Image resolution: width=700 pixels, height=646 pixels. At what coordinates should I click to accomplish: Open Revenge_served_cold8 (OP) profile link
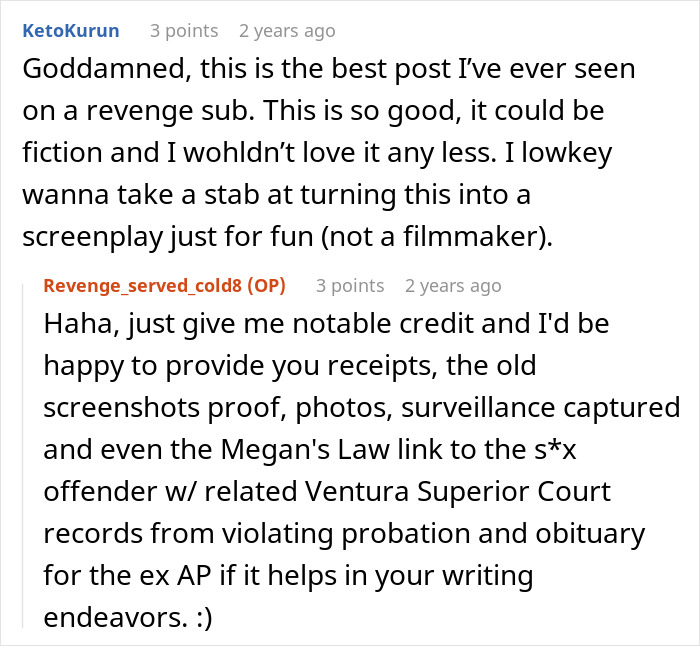164,286
